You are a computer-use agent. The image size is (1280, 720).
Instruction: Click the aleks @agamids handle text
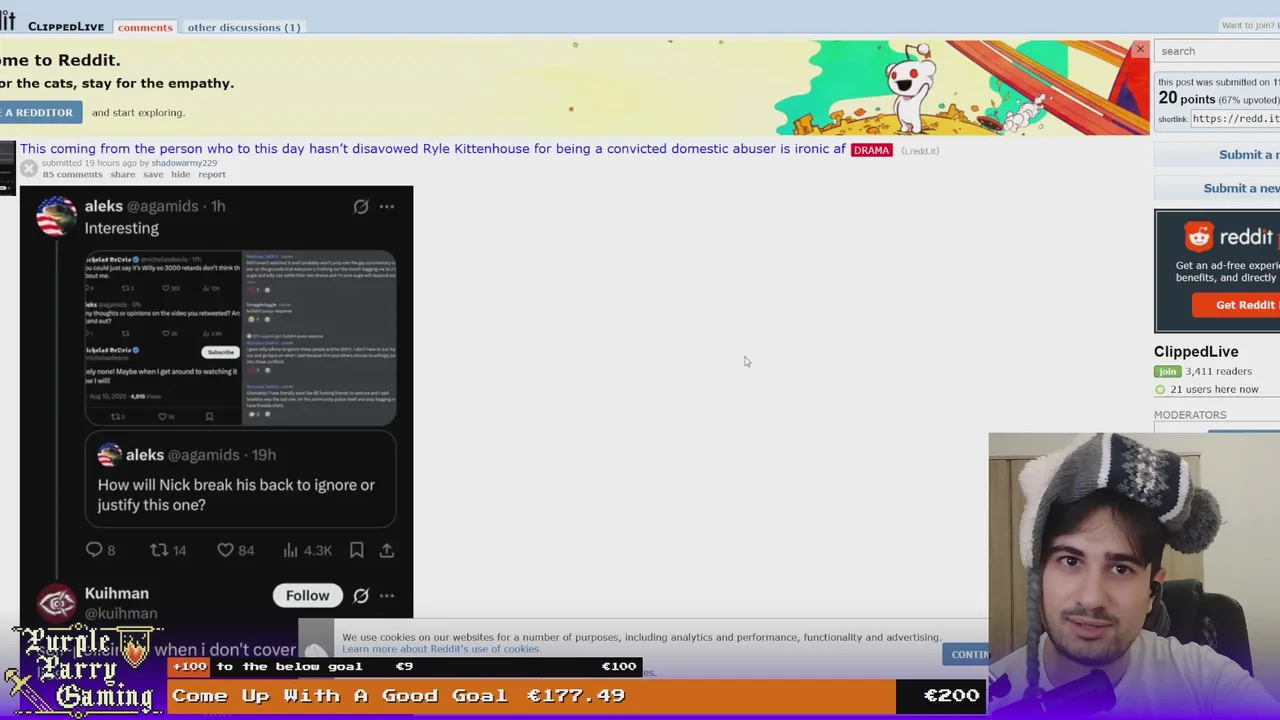162,206
